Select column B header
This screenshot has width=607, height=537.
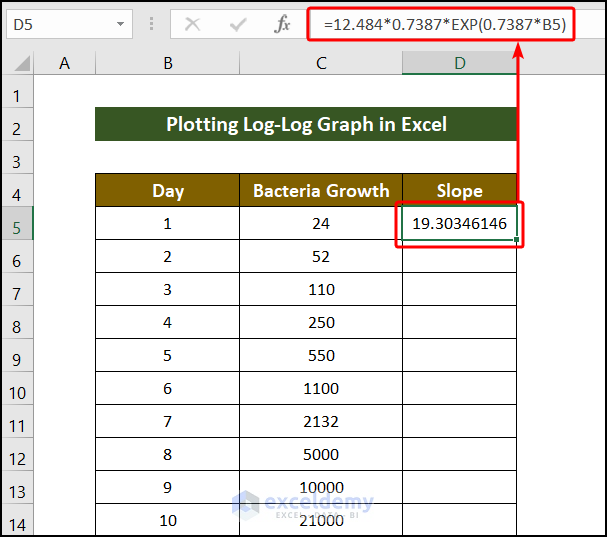[x=167, y=63]
